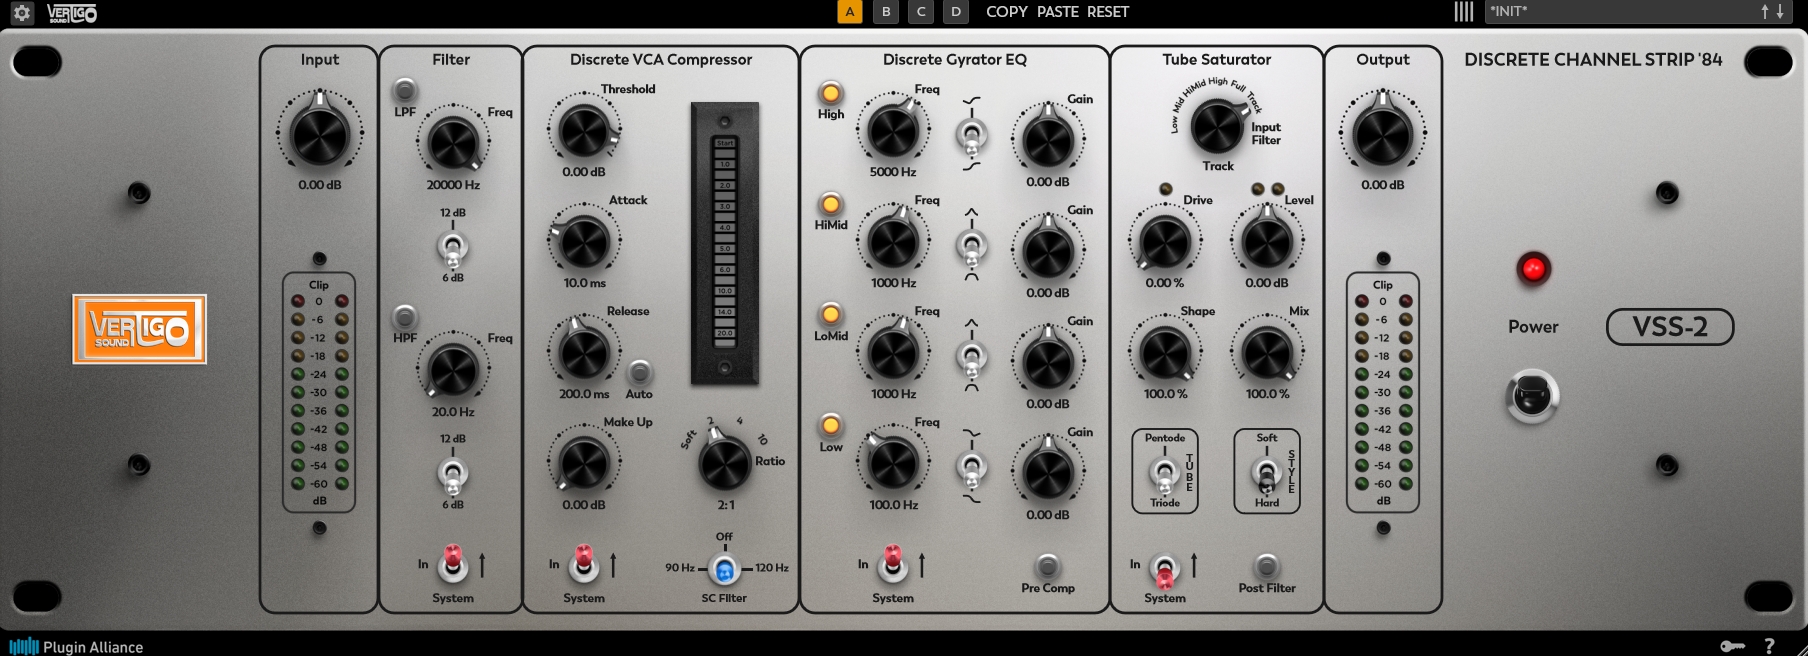Screen dimensions: 1808x656
Task: Click PASTE in the top bar
Action: click(1058, 12)
